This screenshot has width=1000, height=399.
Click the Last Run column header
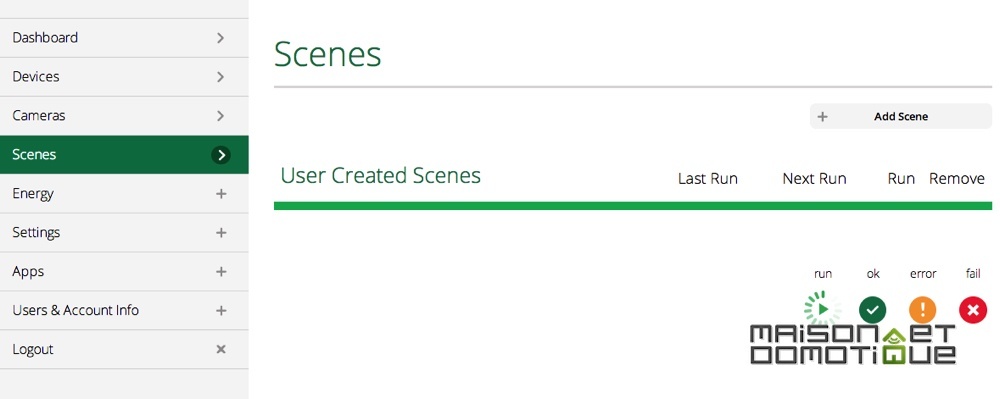[707, 179]
